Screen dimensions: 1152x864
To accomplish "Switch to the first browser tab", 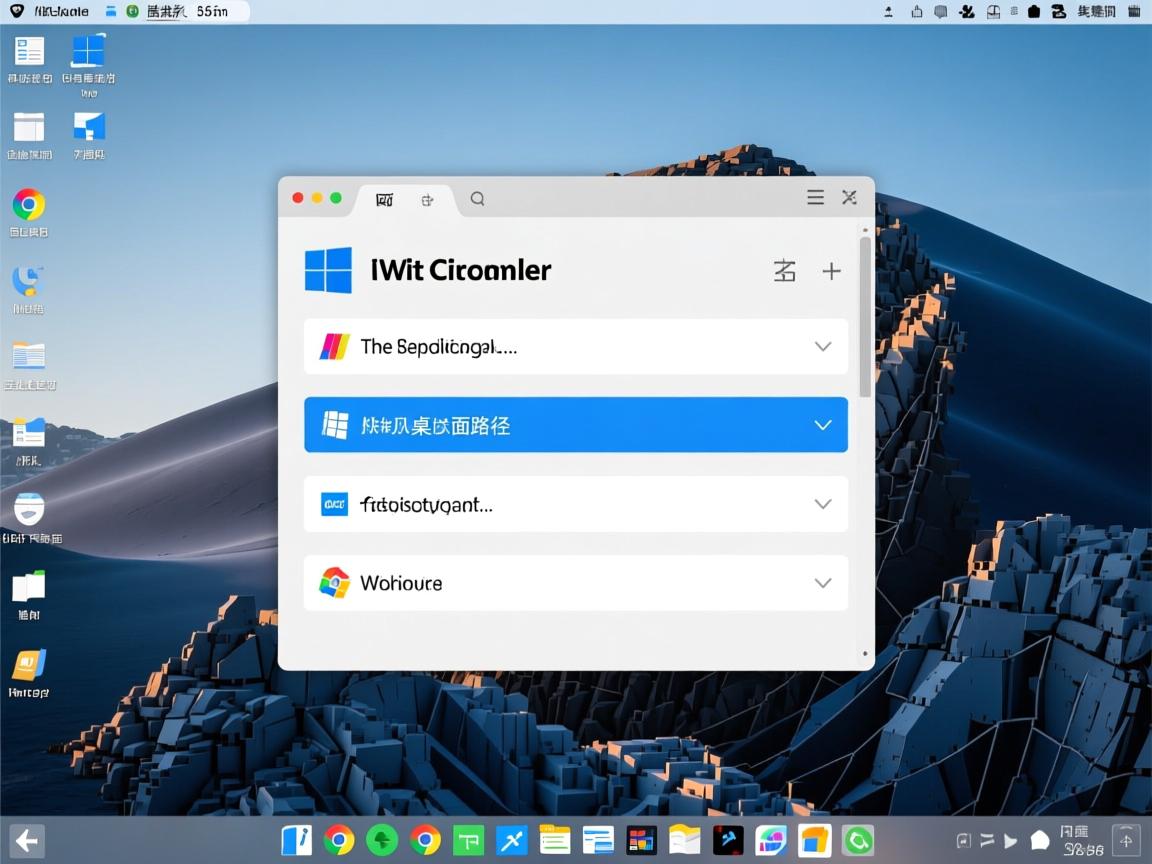I will point(384,199).
